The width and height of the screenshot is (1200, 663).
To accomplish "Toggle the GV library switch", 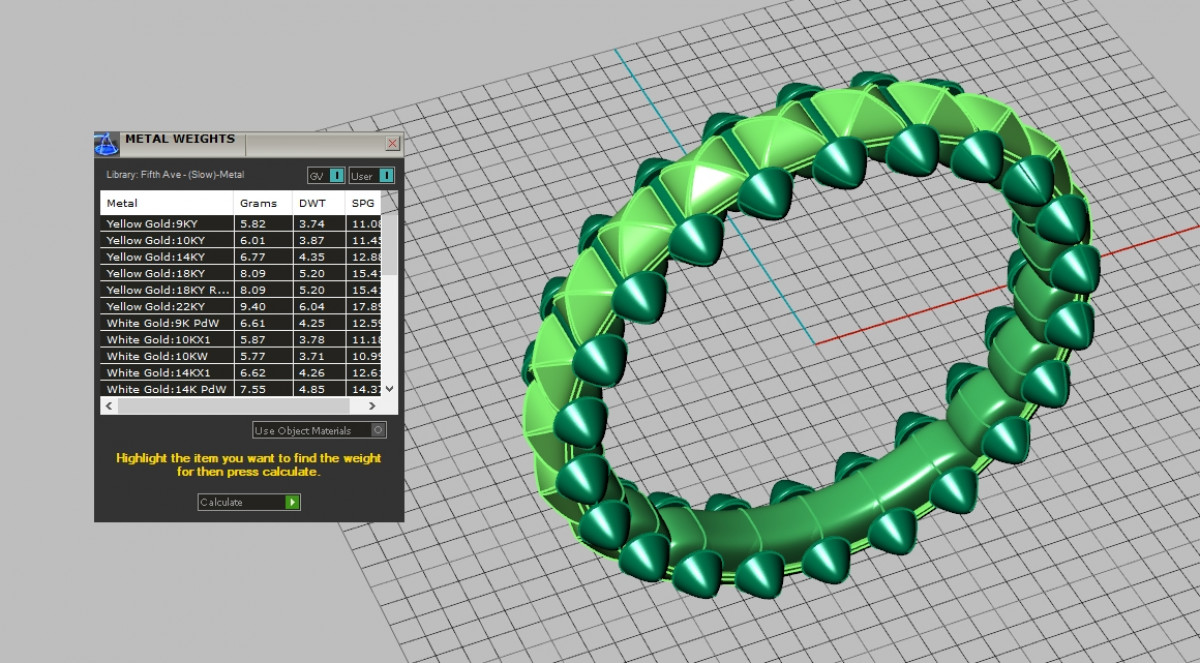I will click(x=336, y=176).
